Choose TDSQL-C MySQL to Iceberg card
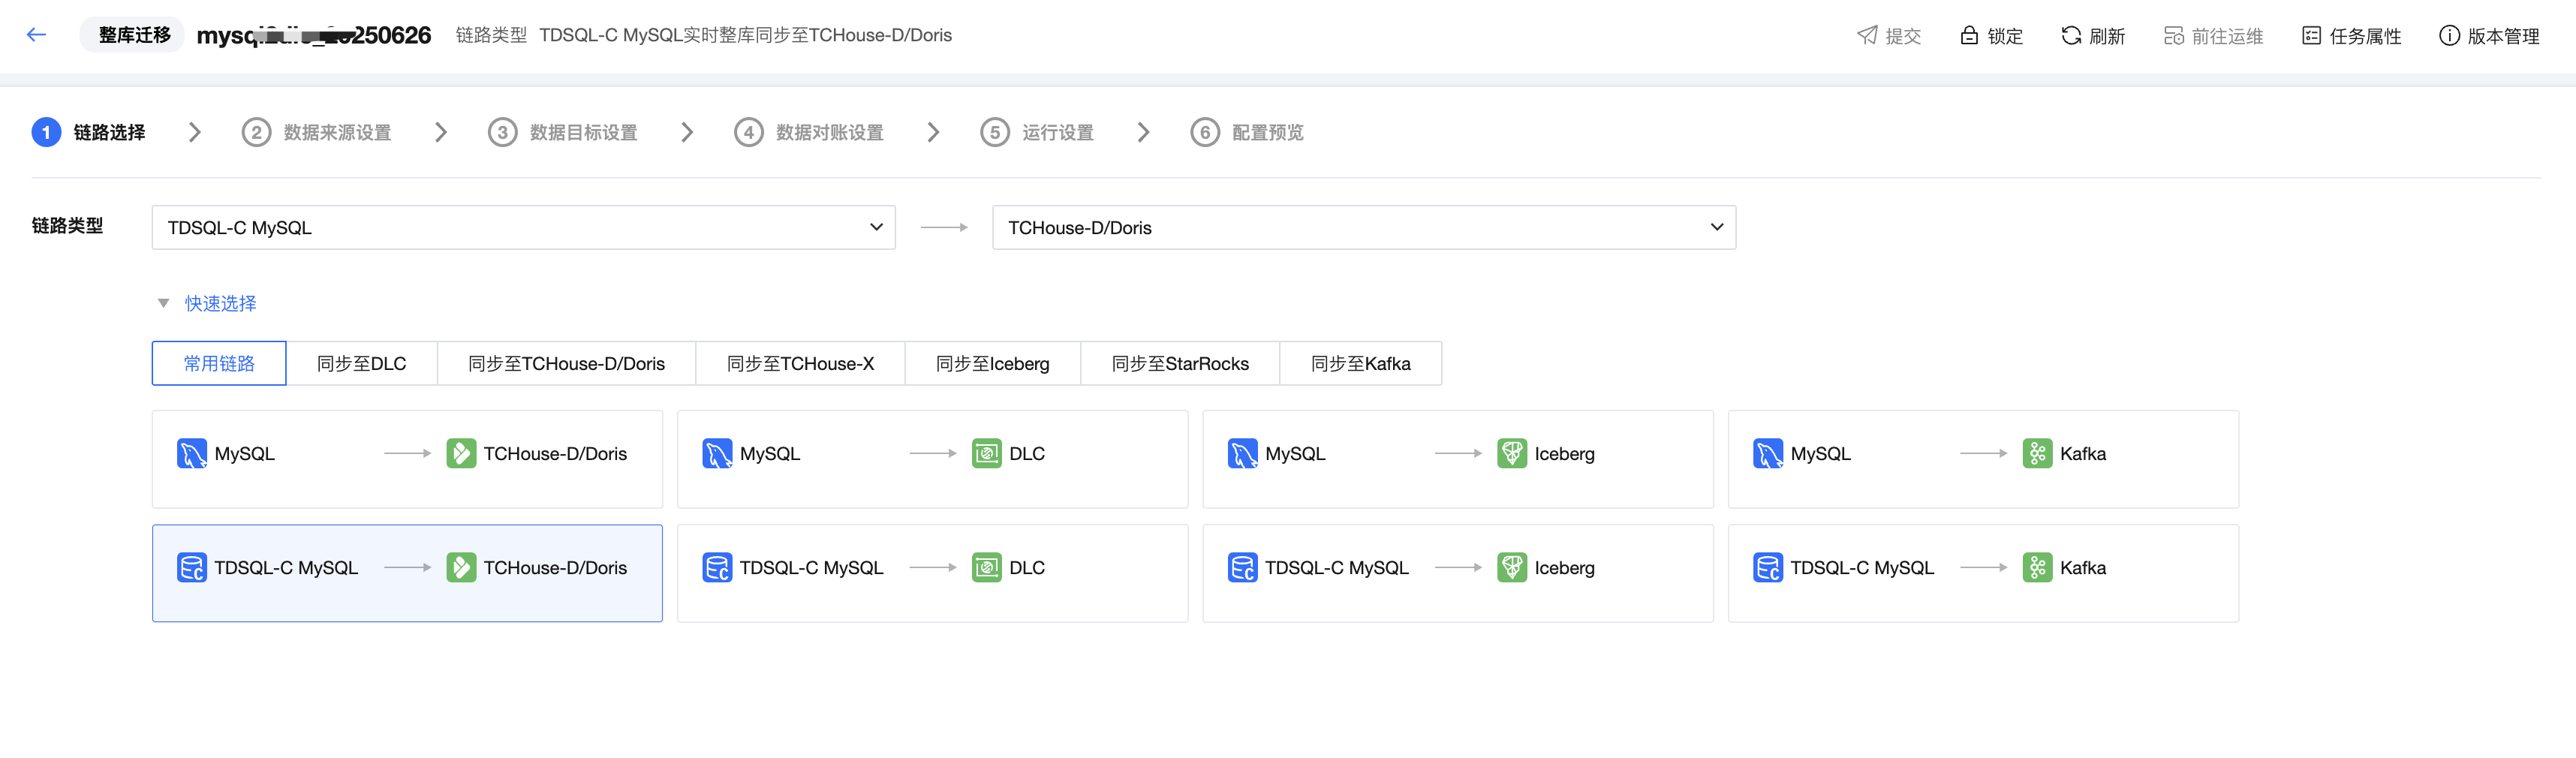 click(x=1457, y=573)
